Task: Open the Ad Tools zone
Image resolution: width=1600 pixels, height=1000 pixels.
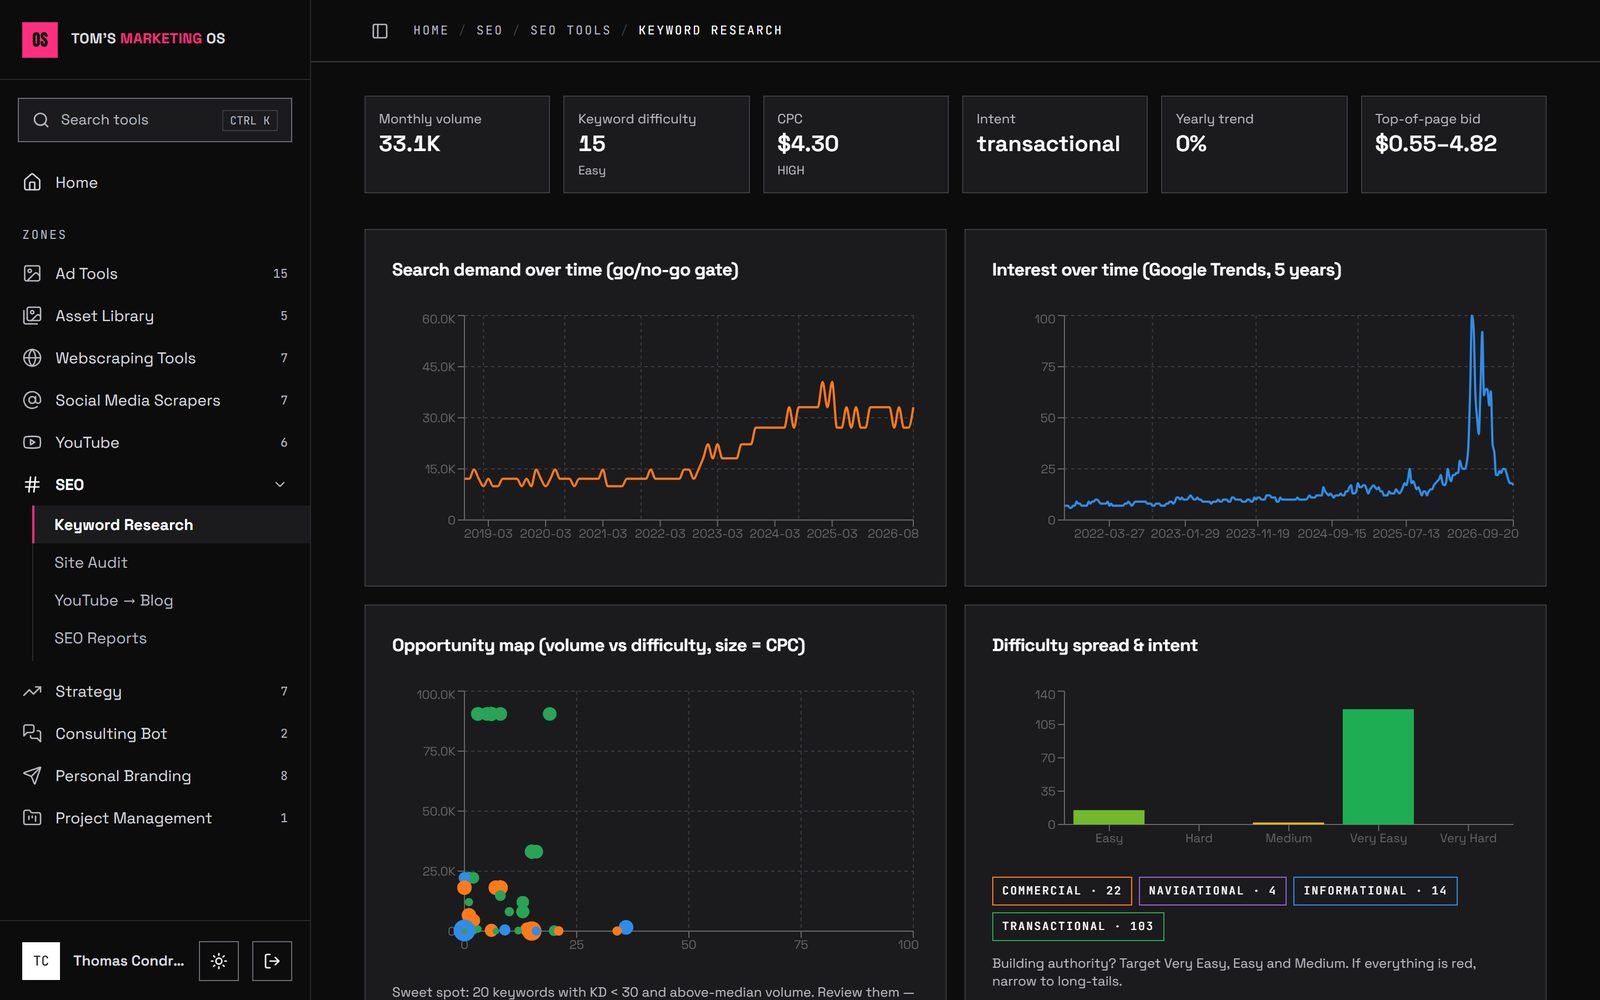Action: pyautogui.click(x=155, y=273)
